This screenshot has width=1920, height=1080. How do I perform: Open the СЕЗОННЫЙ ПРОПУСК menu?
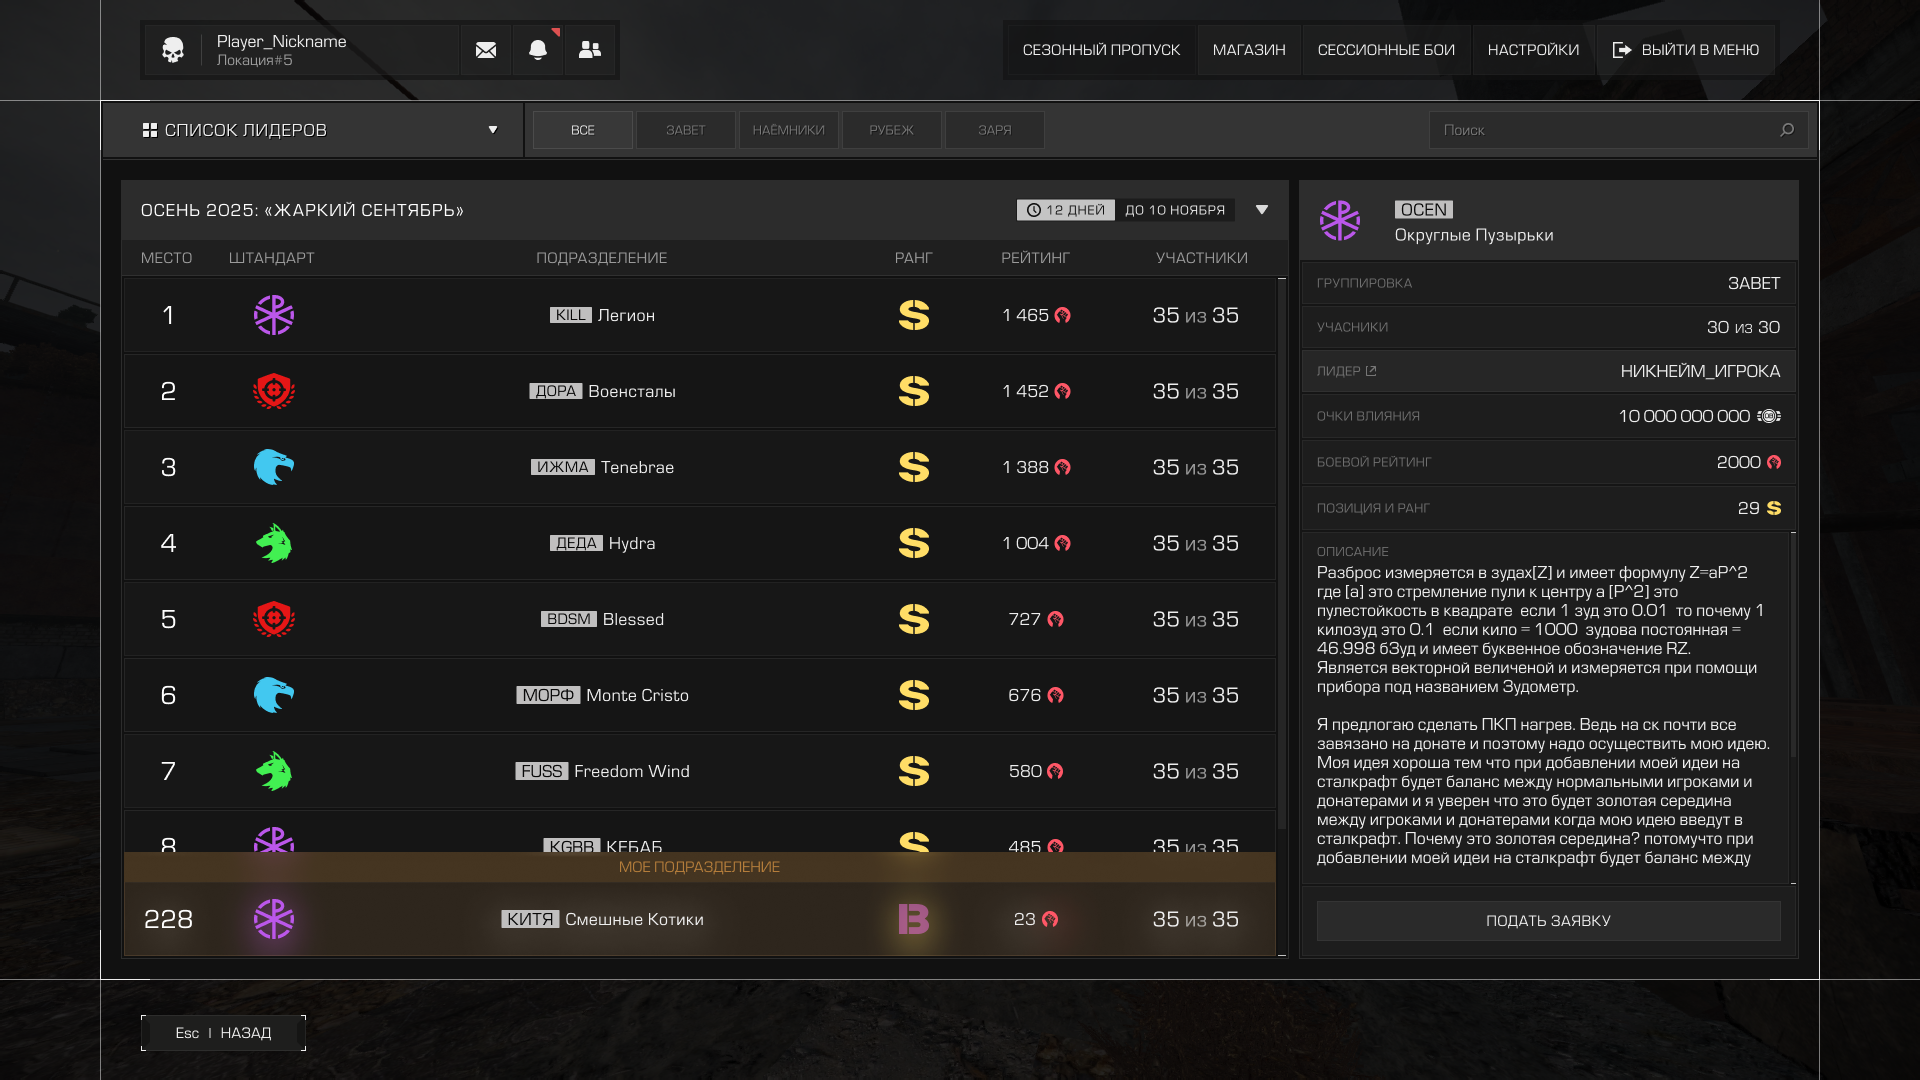tap(1101, 50)
